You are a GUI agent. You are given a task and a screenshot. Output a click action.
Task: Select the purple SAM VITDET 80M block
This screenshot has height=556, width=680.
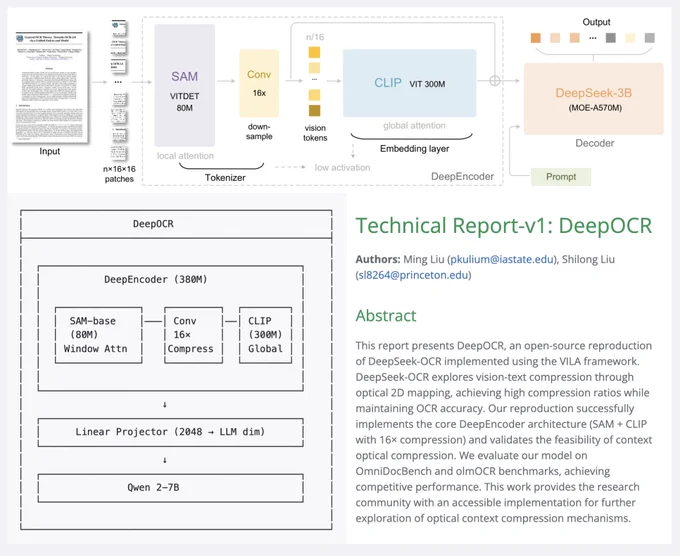(x=184, y=86)
